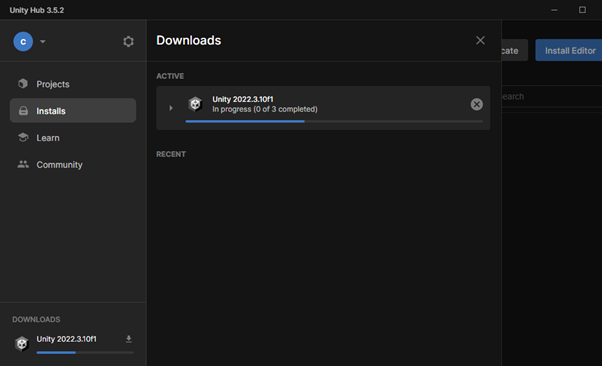Click the Unity logo in active download
602x366 pixels.
pyautogui.click(x=195, y=104)
